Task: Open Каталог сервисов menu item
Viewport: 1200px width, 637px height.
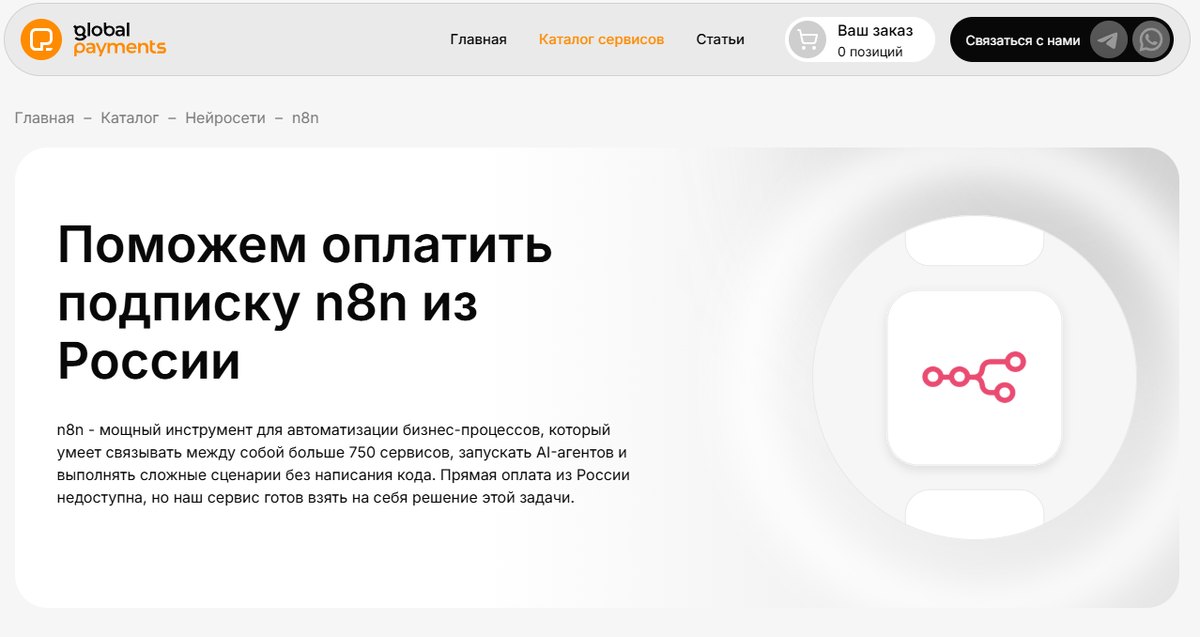Action: (x=601, y=40)
